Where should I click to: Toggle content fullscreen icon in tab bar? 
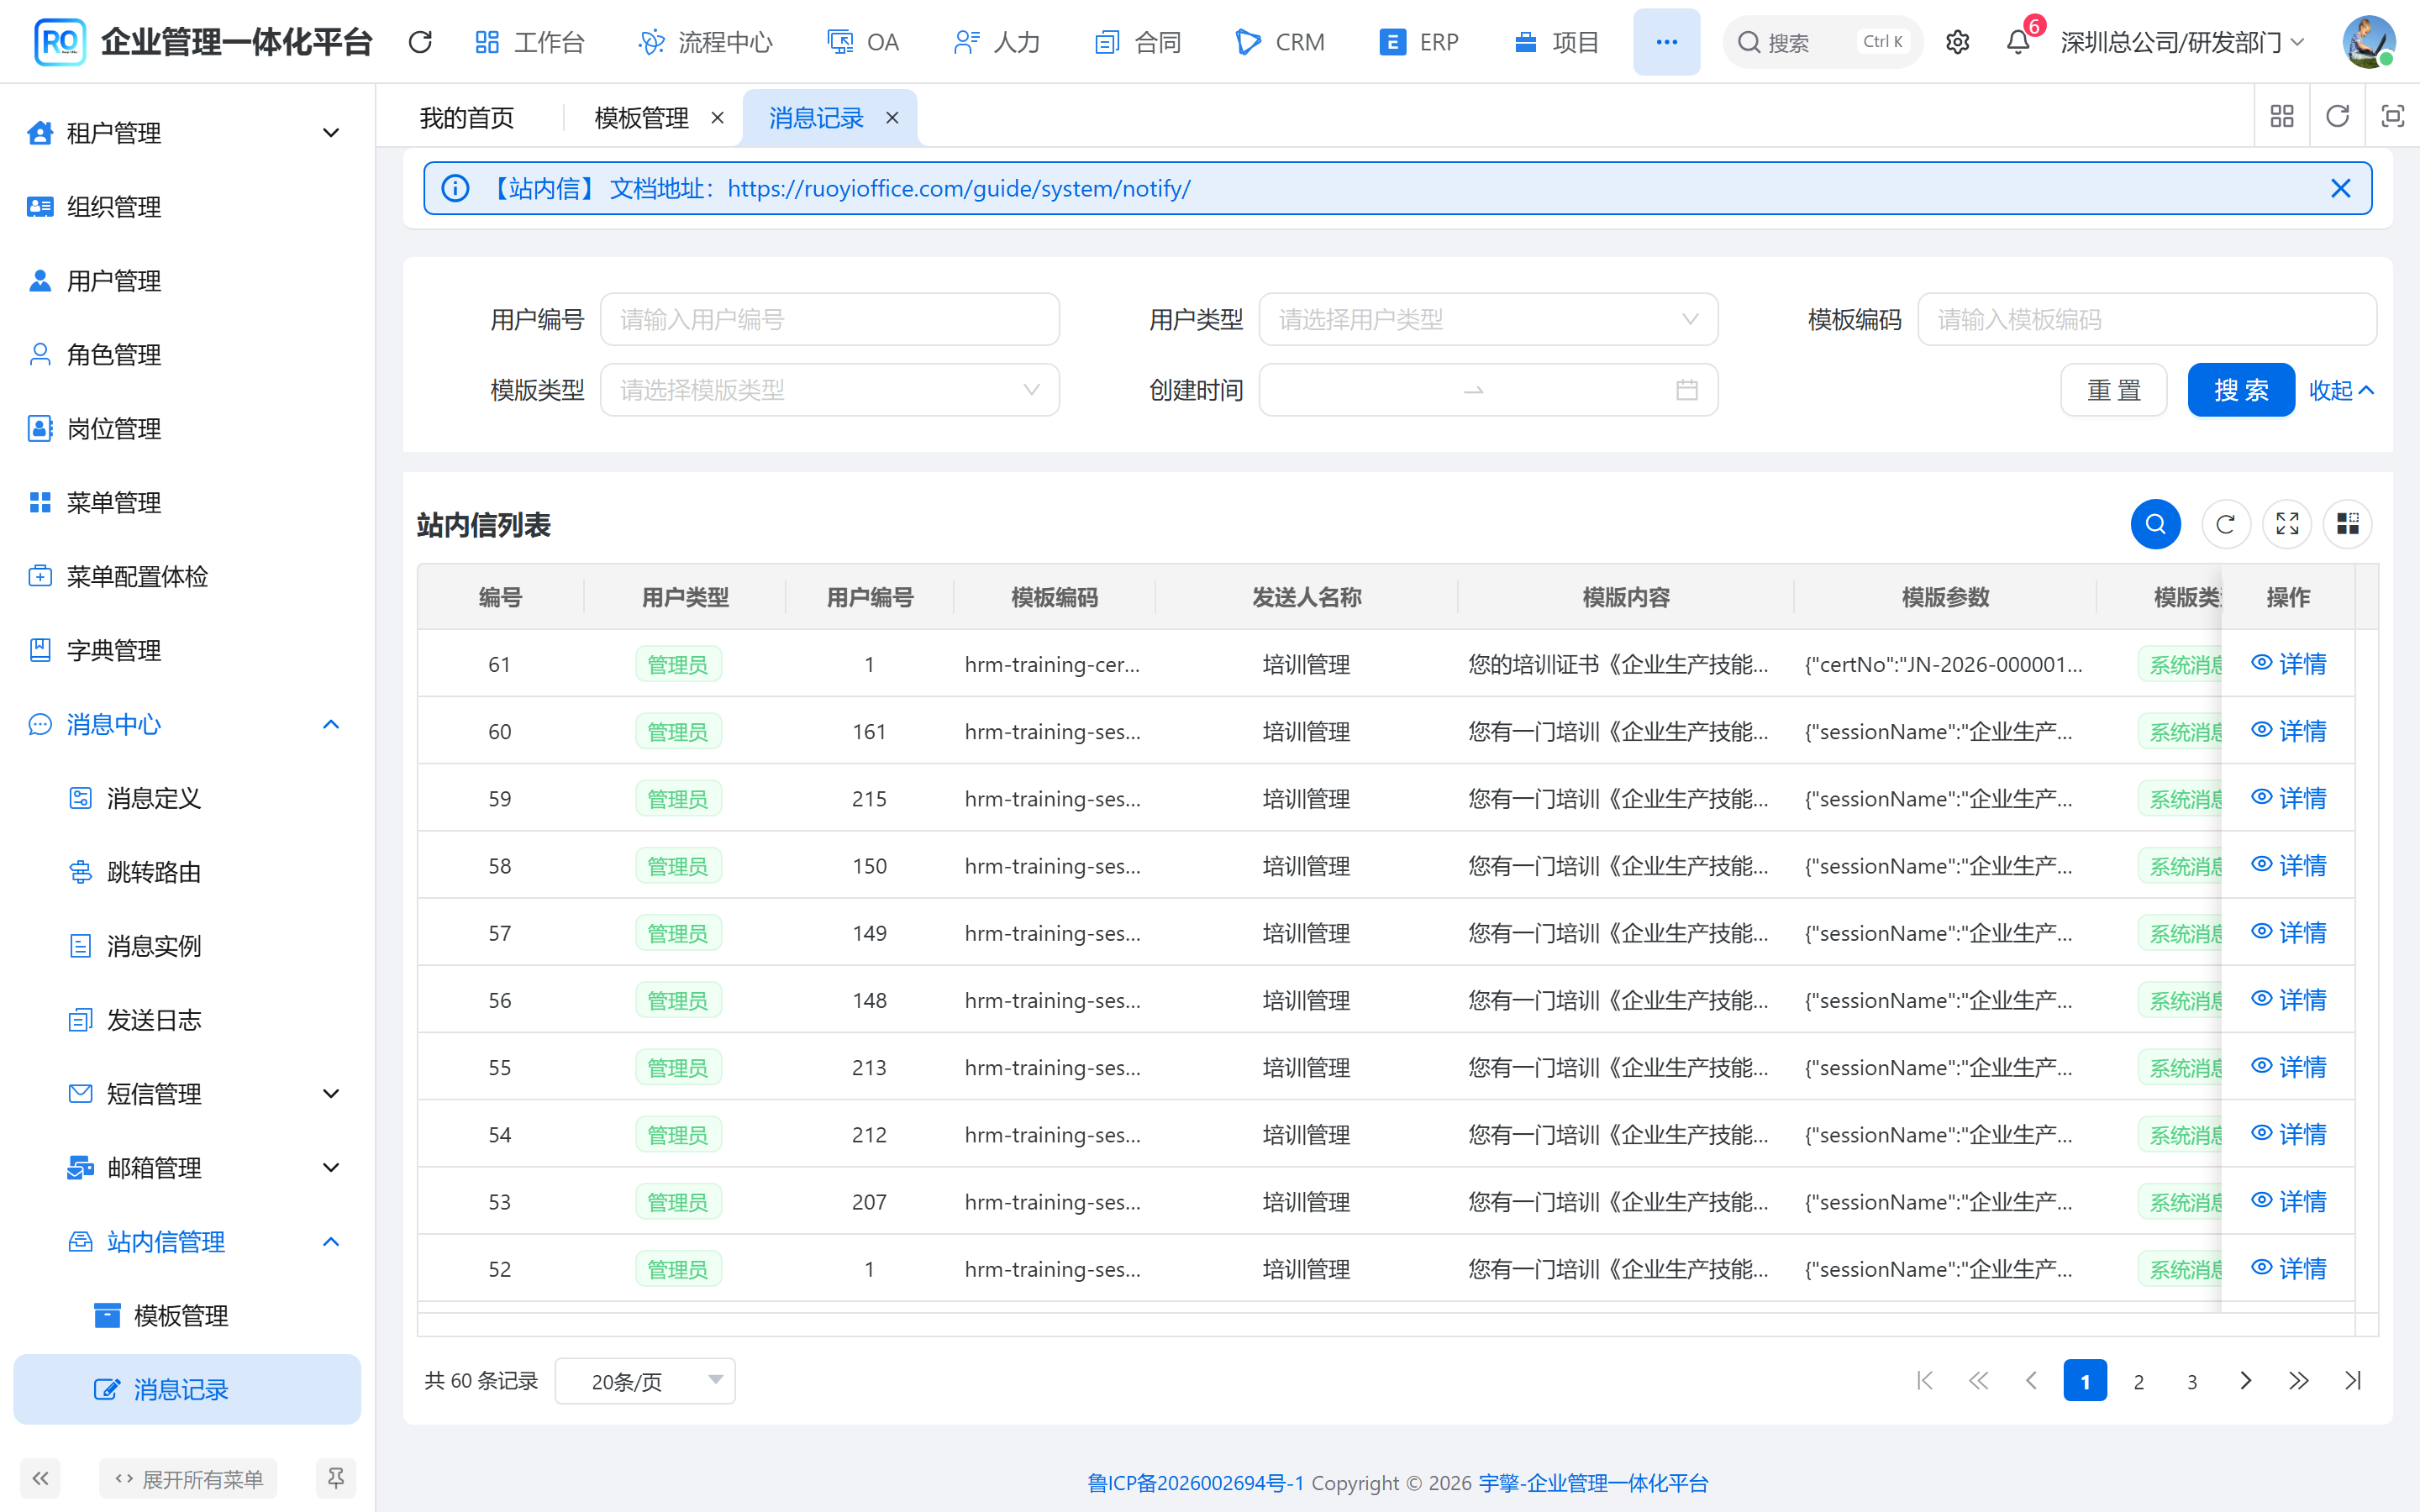point(2392,116)
